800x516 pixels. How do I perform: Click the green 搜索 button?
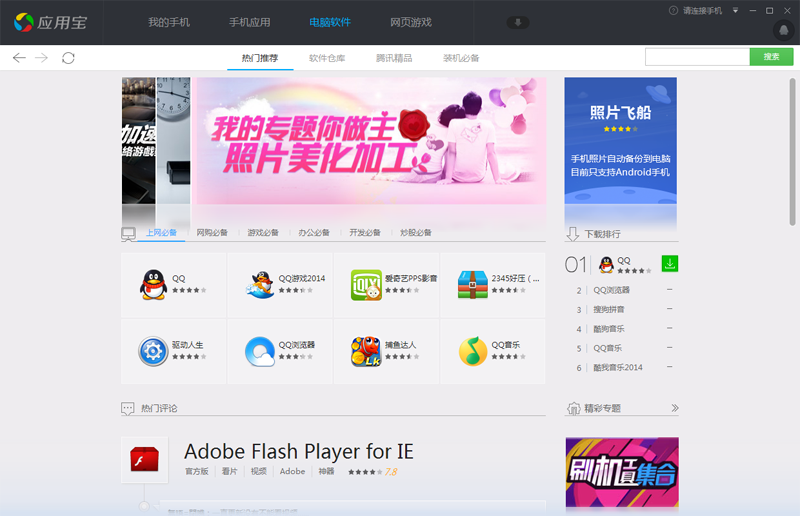[771, 57]
